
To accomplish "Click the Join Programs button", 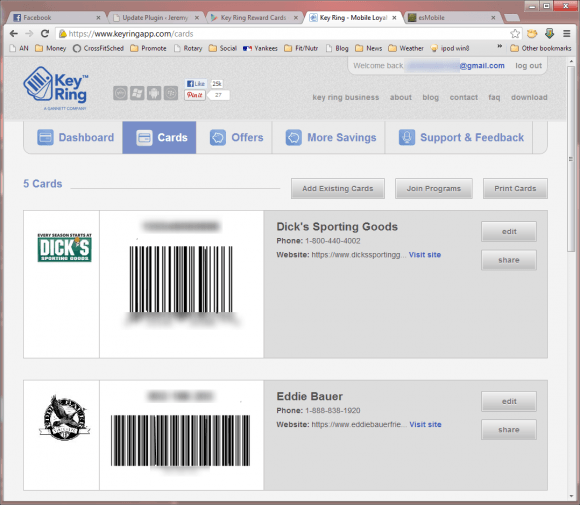I will pos(434,188).
